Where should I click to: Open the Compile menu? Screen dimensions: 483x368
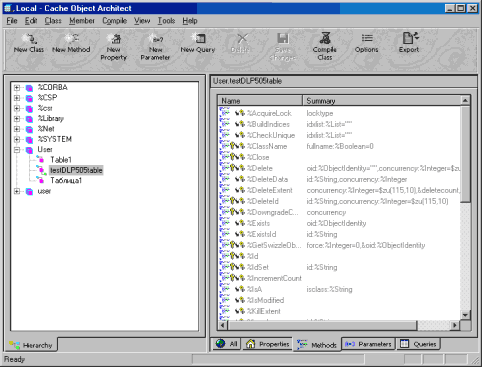[x=114, y=21]
